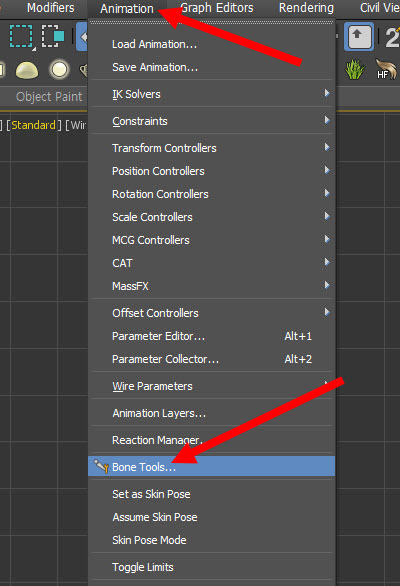Expand the Rotation Controllers submenu
The image size is (400, 586).
pyautogui.click(x=212, y=194)
